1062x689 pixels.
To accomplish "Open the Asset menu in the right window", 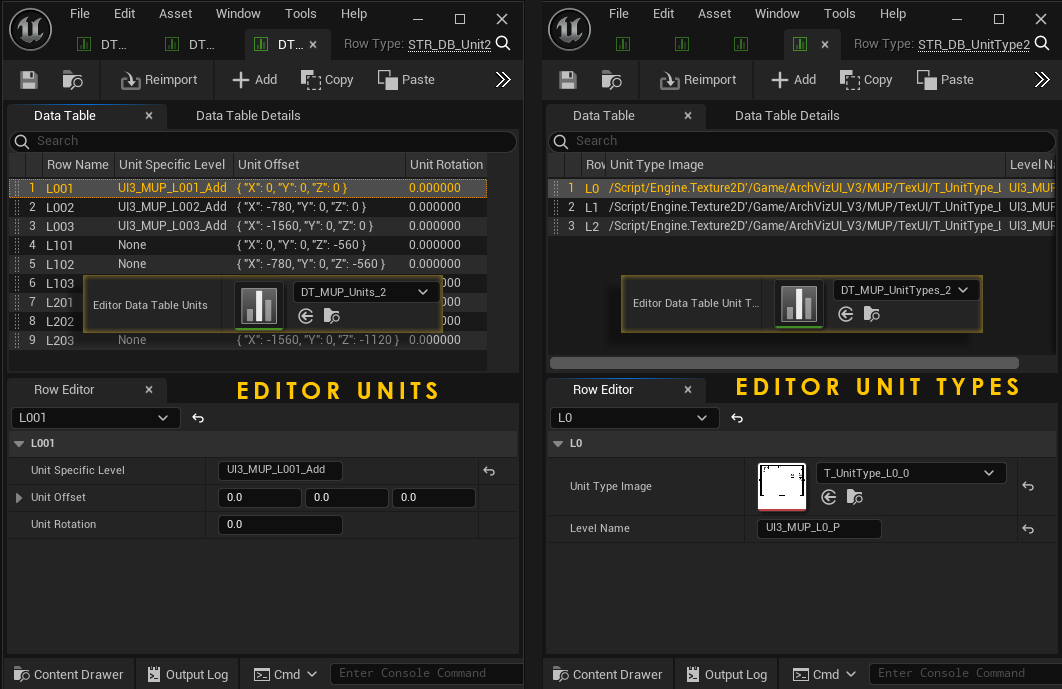I will click(x=715, y=14).
